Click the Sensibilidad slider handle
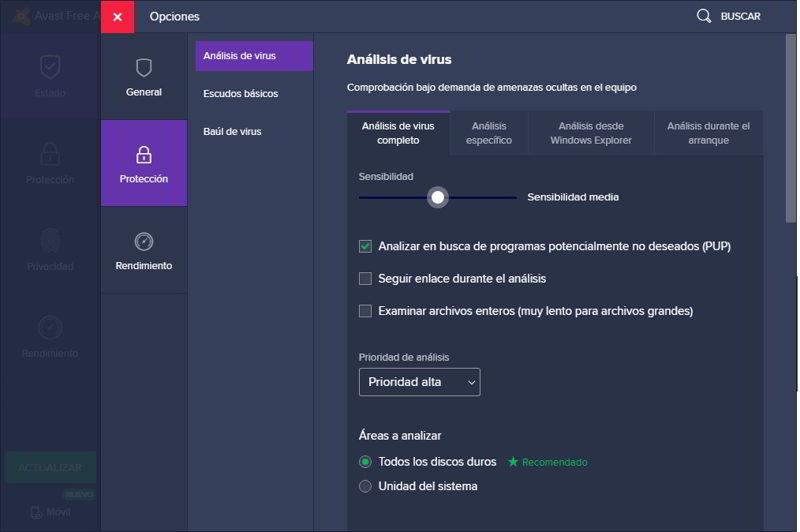This screenshot has height=532, width=800. 438,197
